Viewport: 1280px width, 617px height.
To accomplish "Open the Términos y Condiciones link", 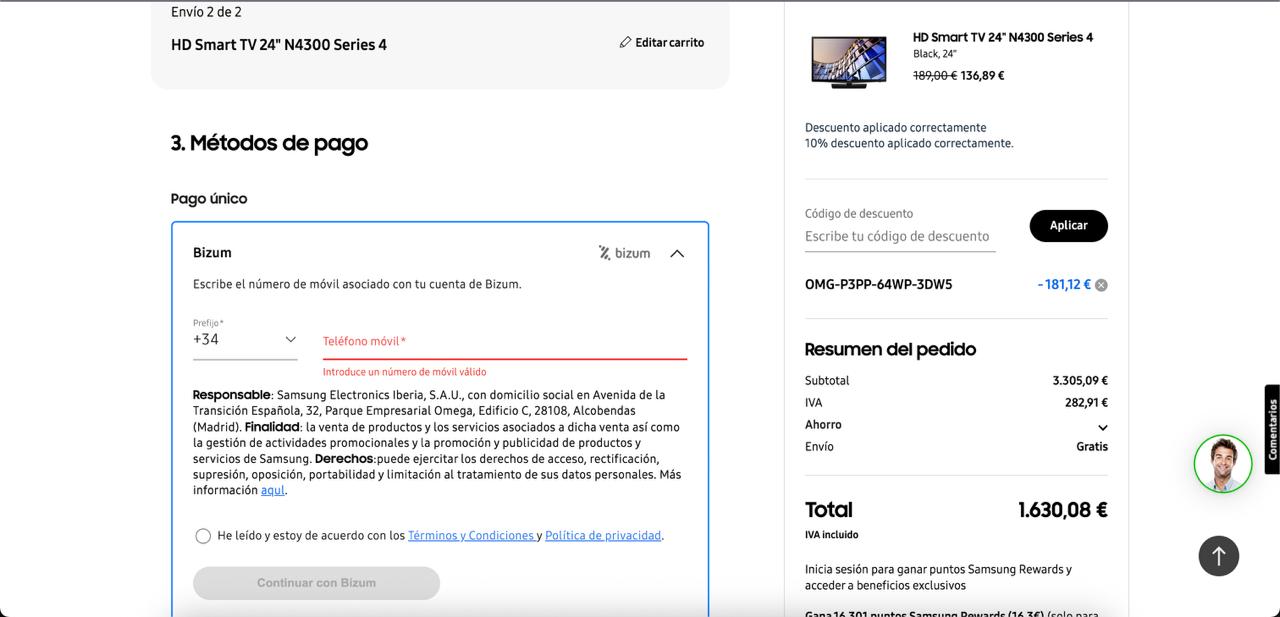I will click(471, 536).
